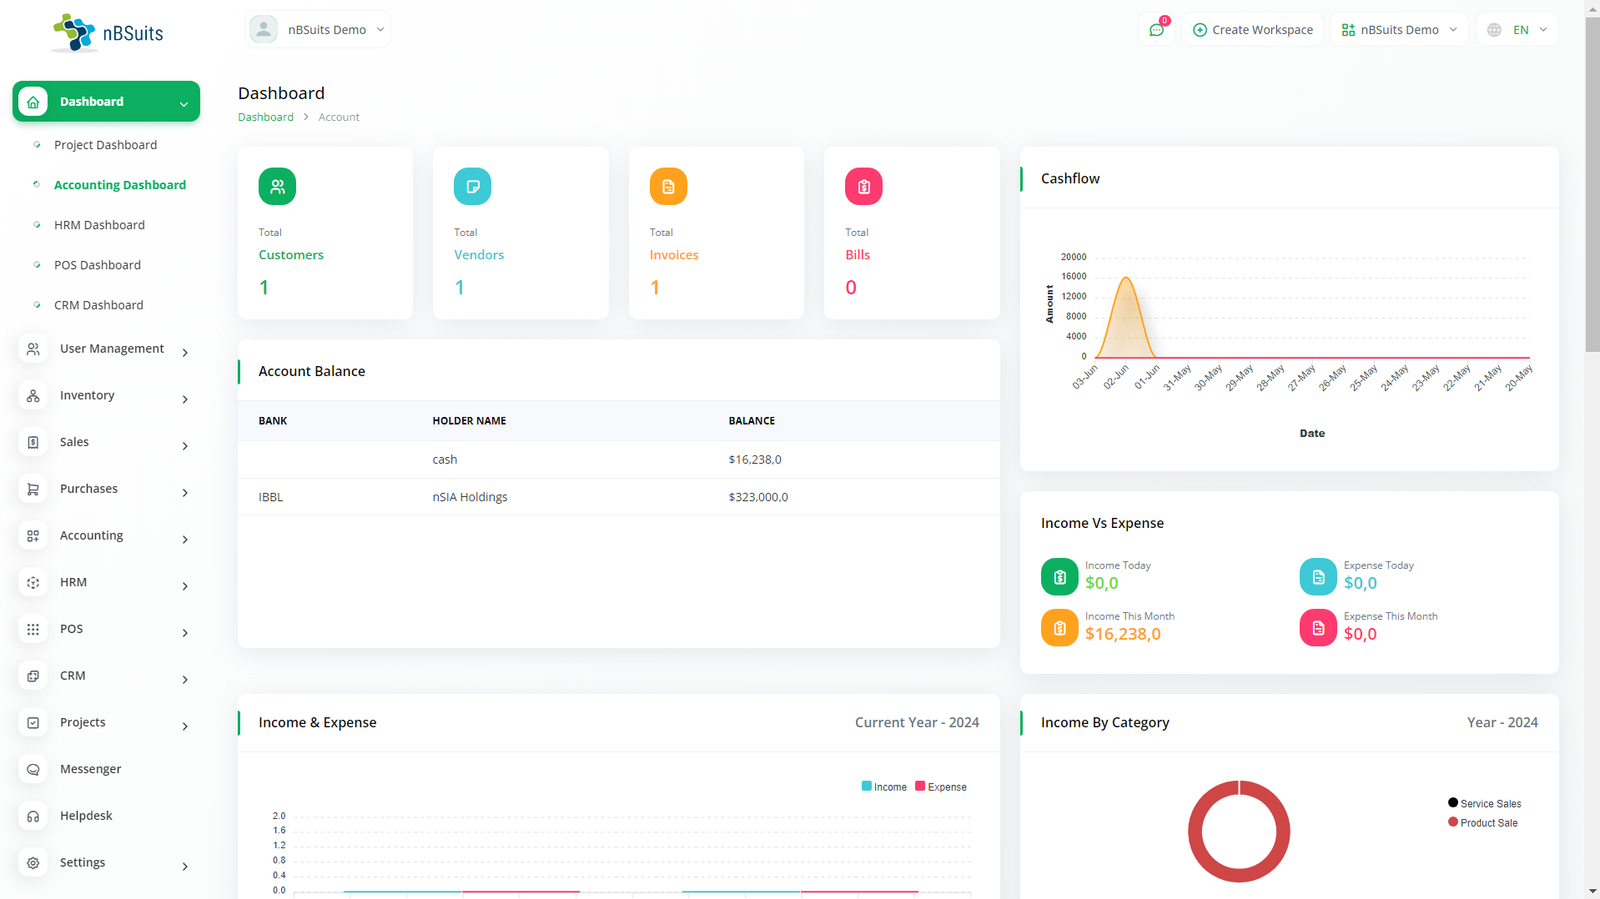Open the Helpdesk menu label
Image resolution: width=1600 pixels, height=899 pixels.
(x=86, y=816)
